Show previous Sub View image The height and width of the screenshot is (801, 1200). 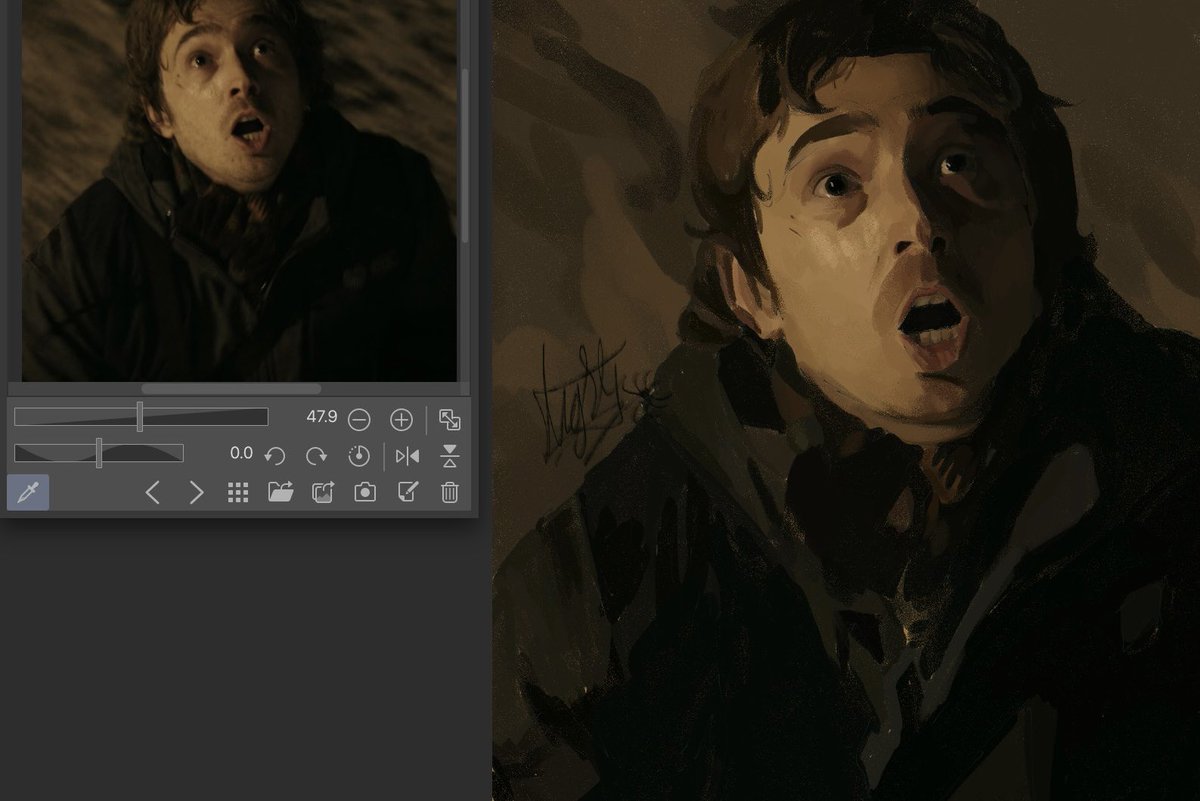point(153,492)
